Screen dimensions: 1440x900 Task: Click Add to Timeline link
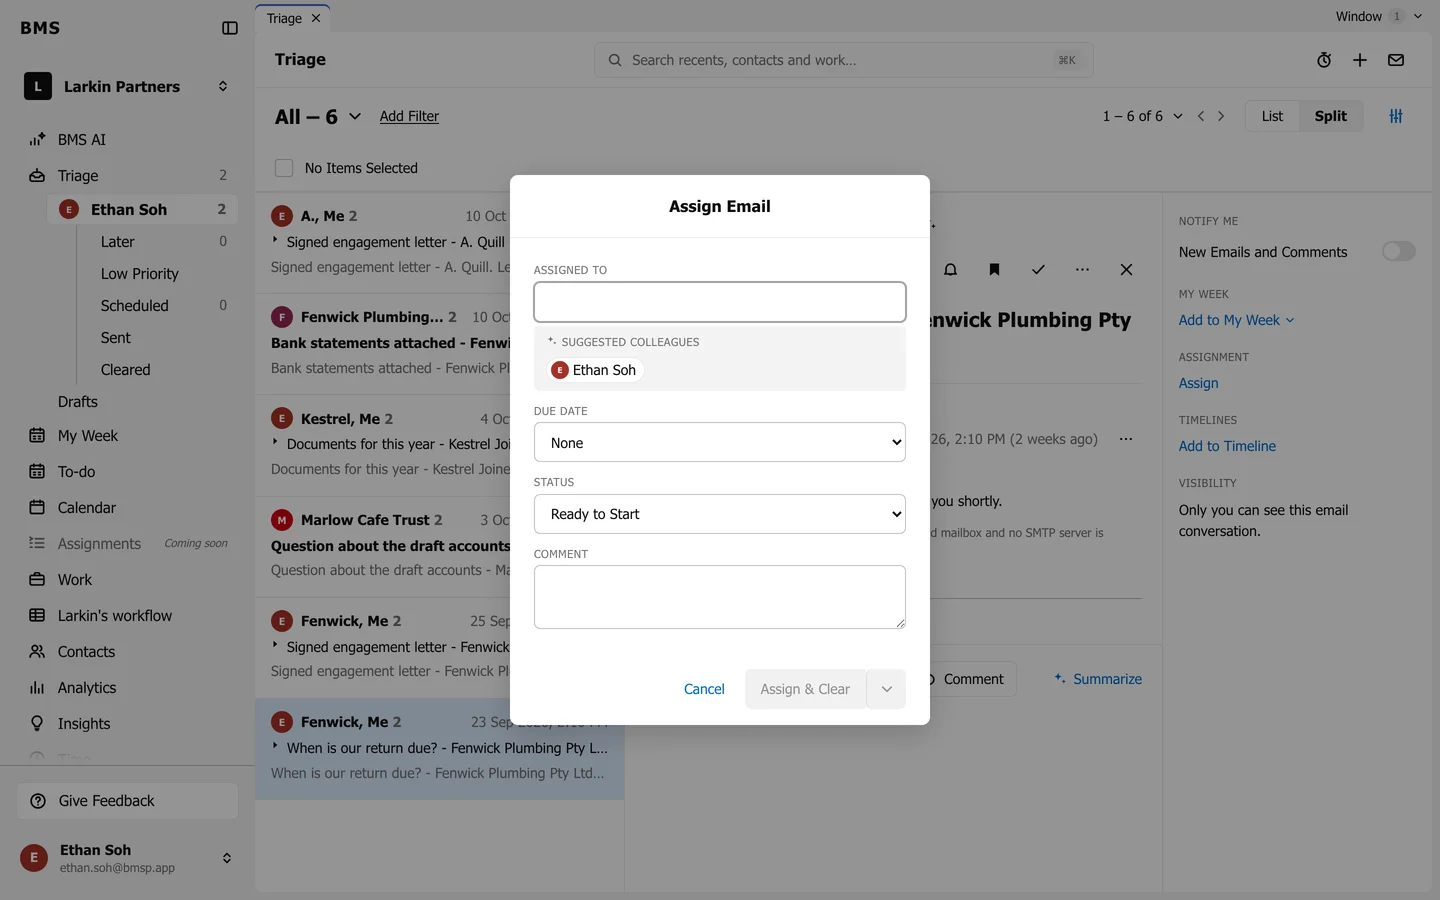1227,446
